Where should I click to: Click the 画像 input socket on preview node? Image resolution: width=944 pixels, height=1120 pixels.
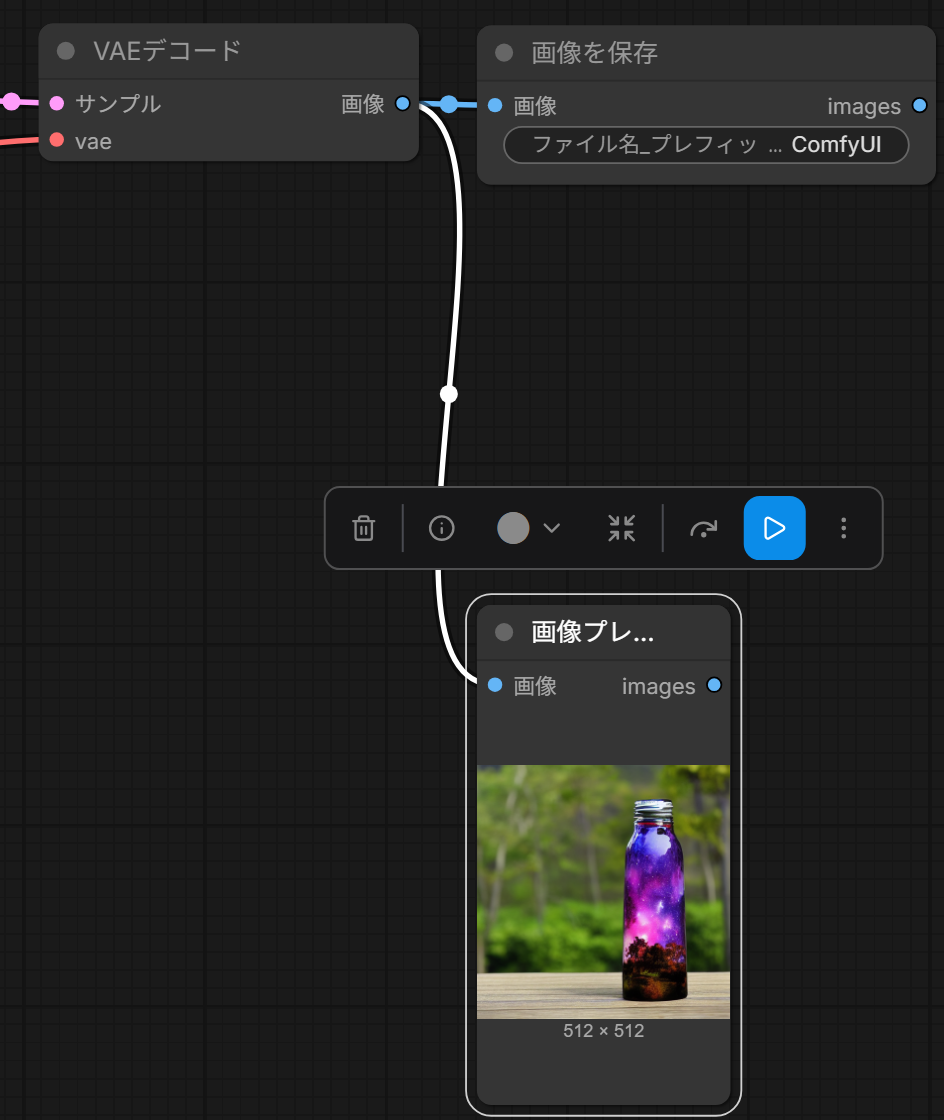[x=495, y=685]
